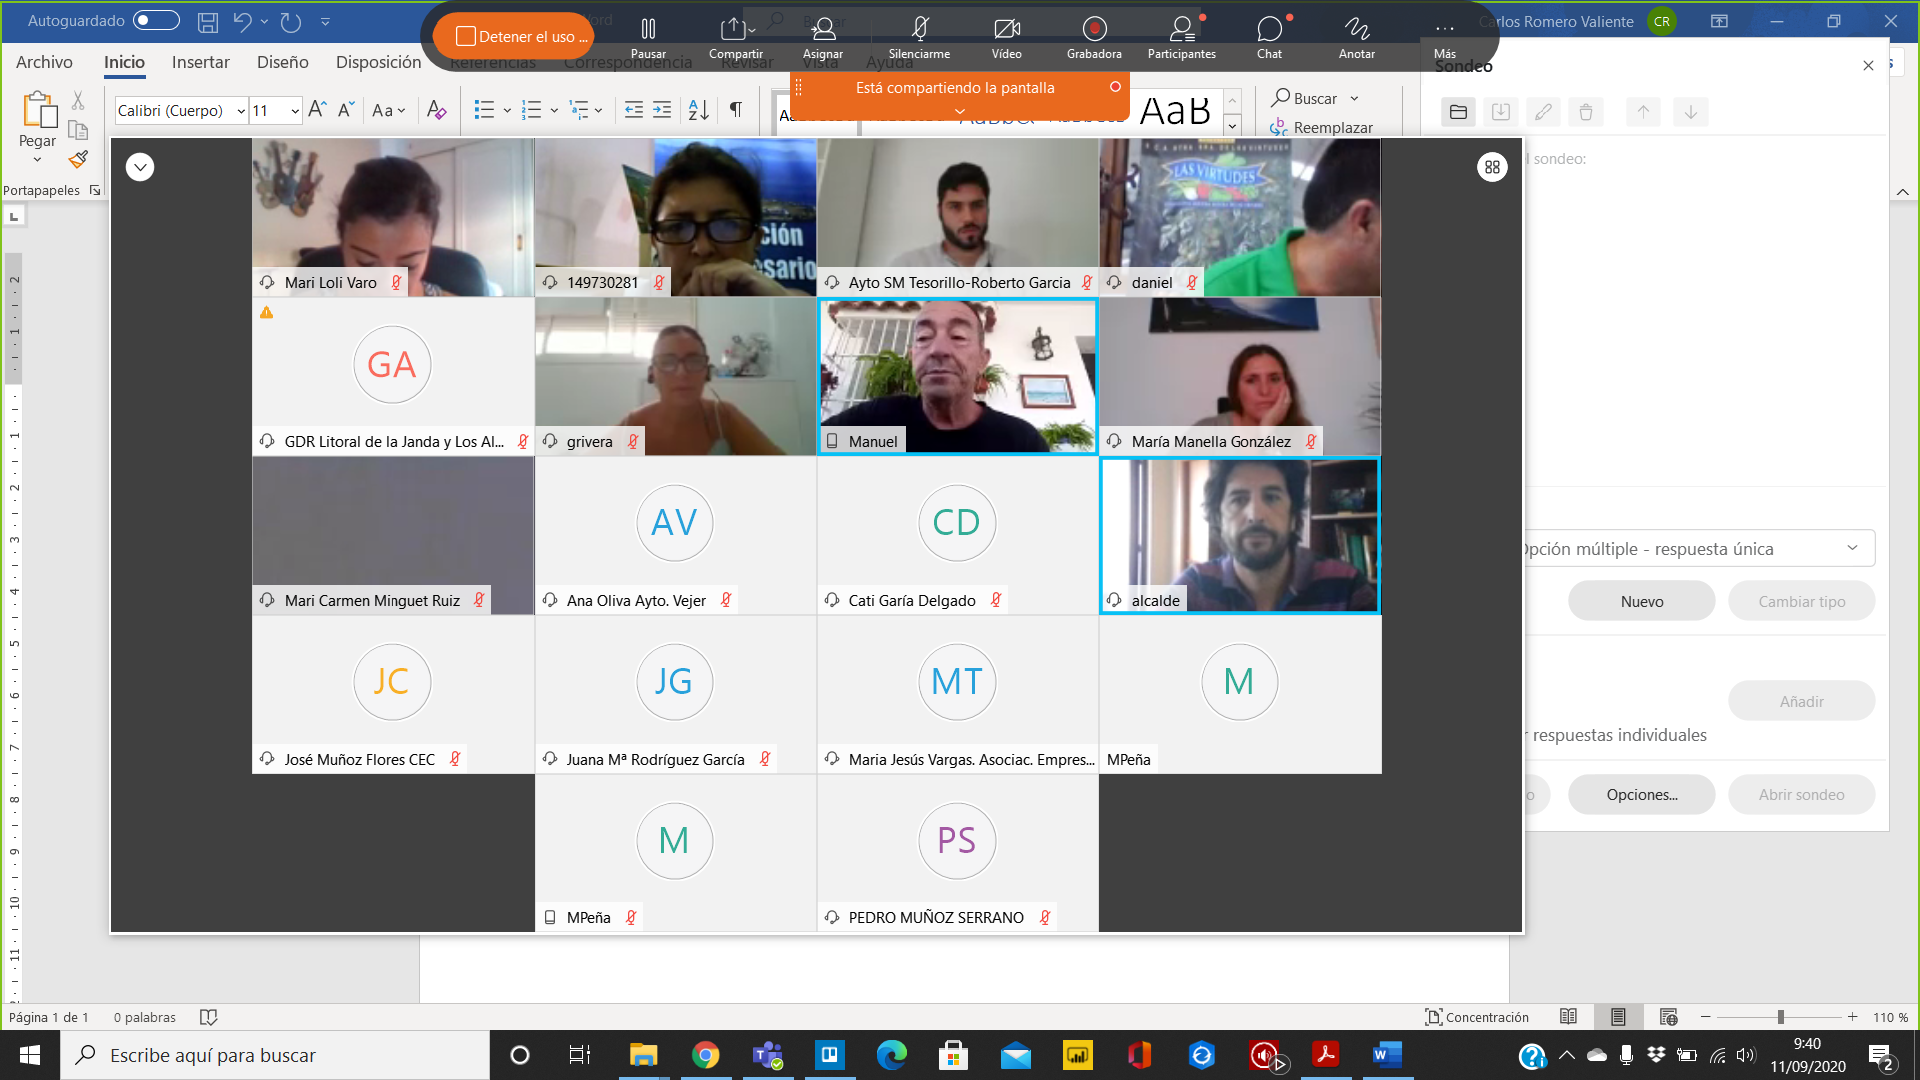Switch to the Inicio ribbon tab
This screenshot has height=1080, width=1920.
tap(124, 62)
